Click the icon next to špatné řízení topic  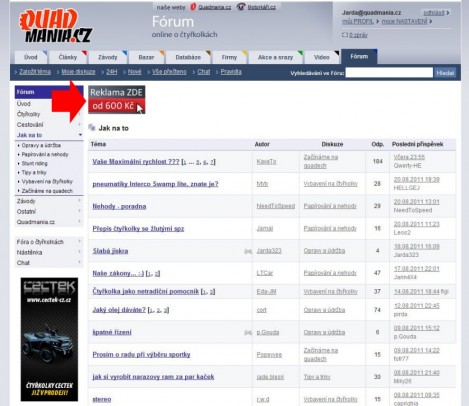click(x=248, y=332)
